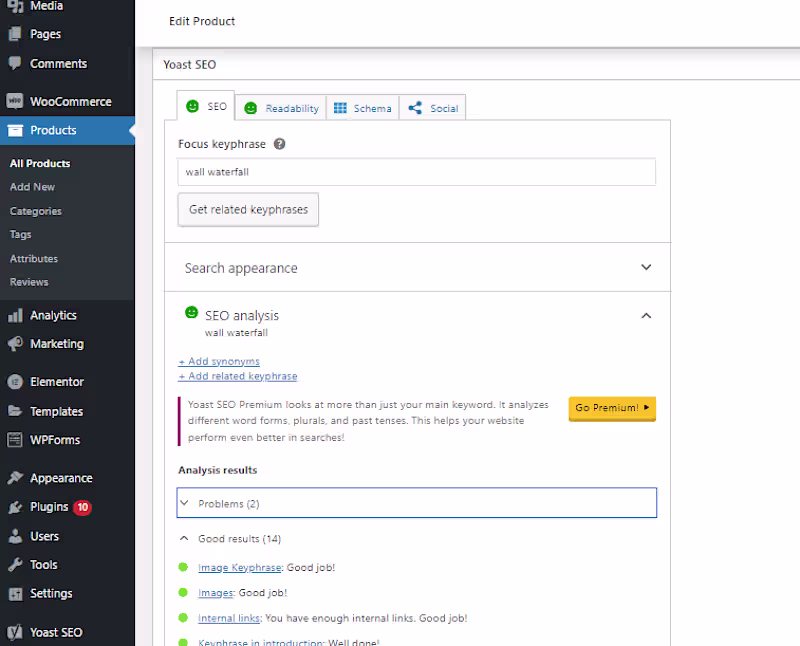Viewport: 800px width, 646px height.
Task: Open Attributes under Products
Action: tap(34, 258)
